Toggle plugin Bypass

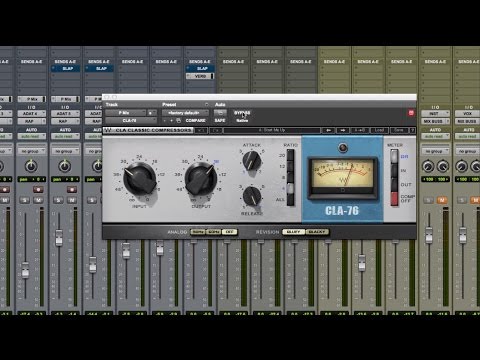[242, 113]
